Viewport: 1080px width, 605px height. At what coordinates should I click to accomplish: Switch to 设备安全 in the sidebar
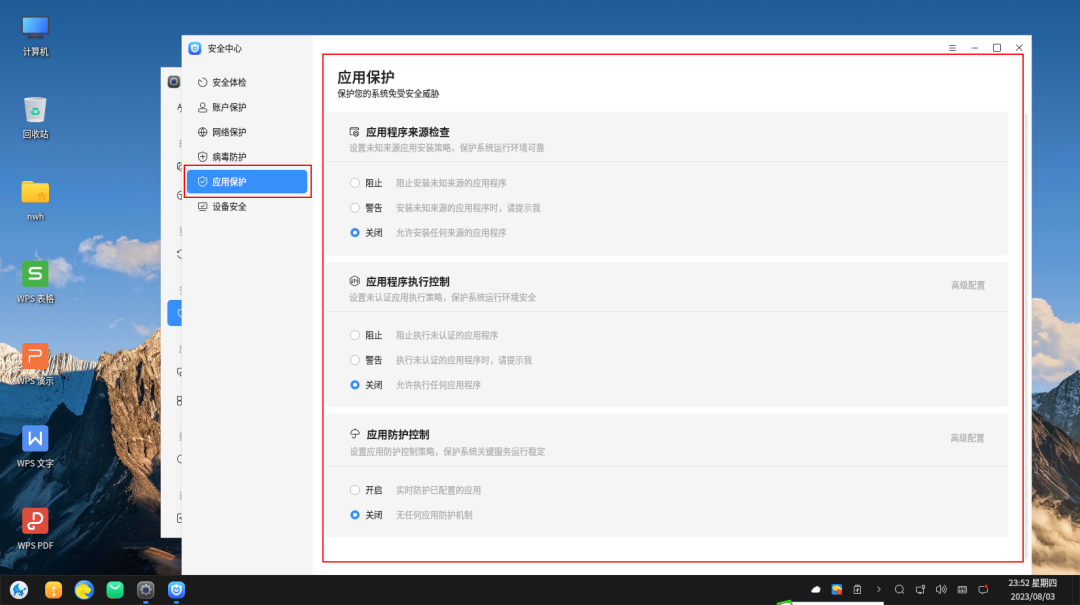coord(228,206)
